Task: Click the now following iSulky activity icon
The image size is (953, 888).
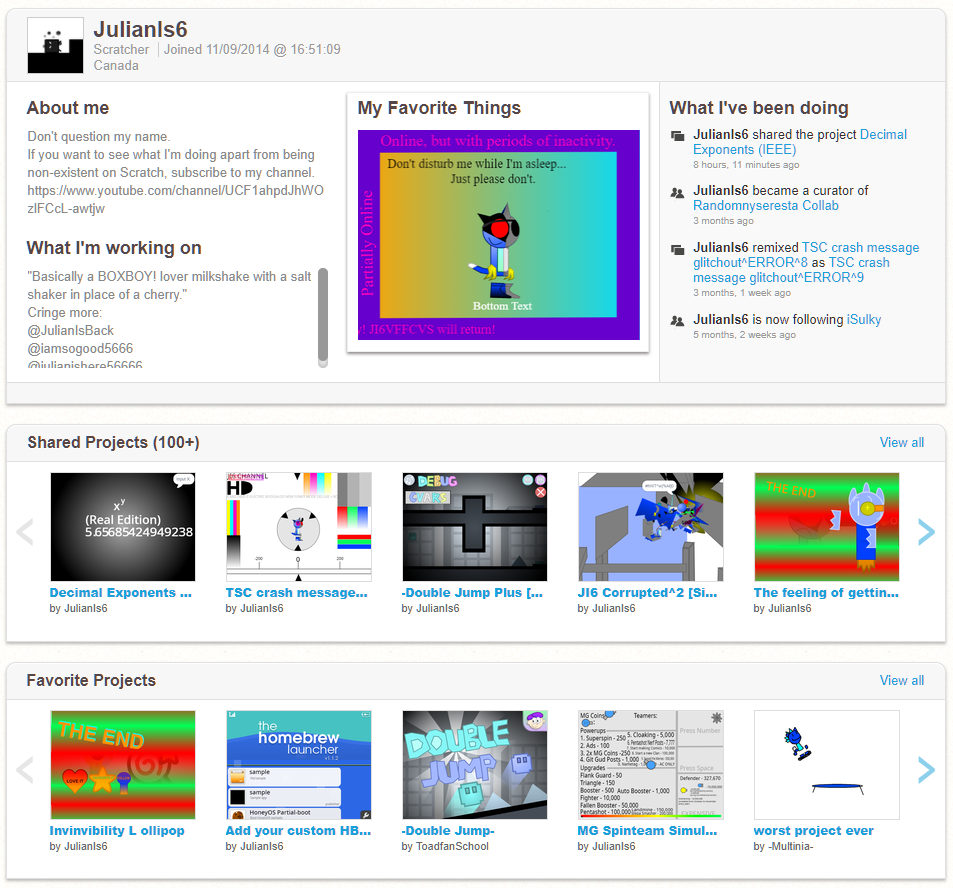Action: [678, 321]
